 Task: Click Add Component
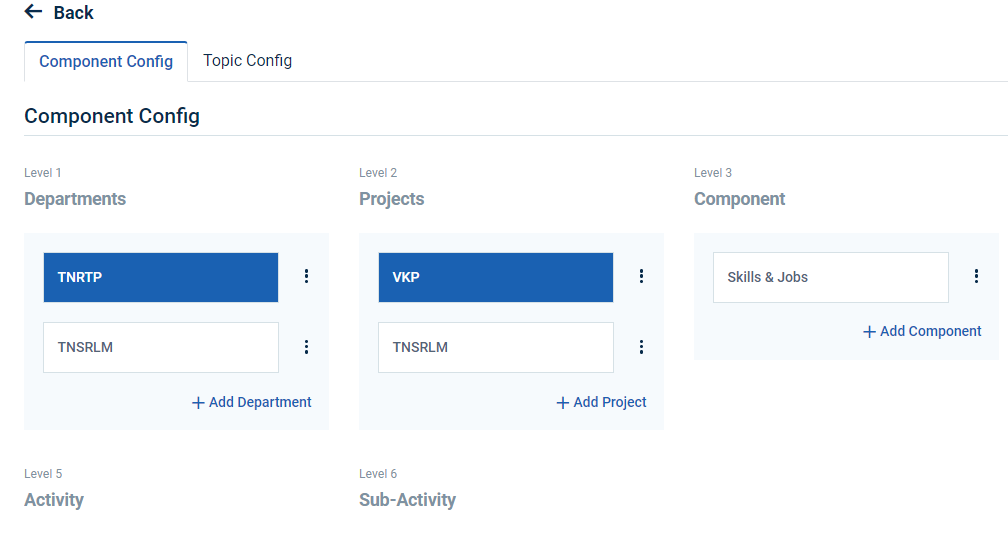tap(922, 331)
